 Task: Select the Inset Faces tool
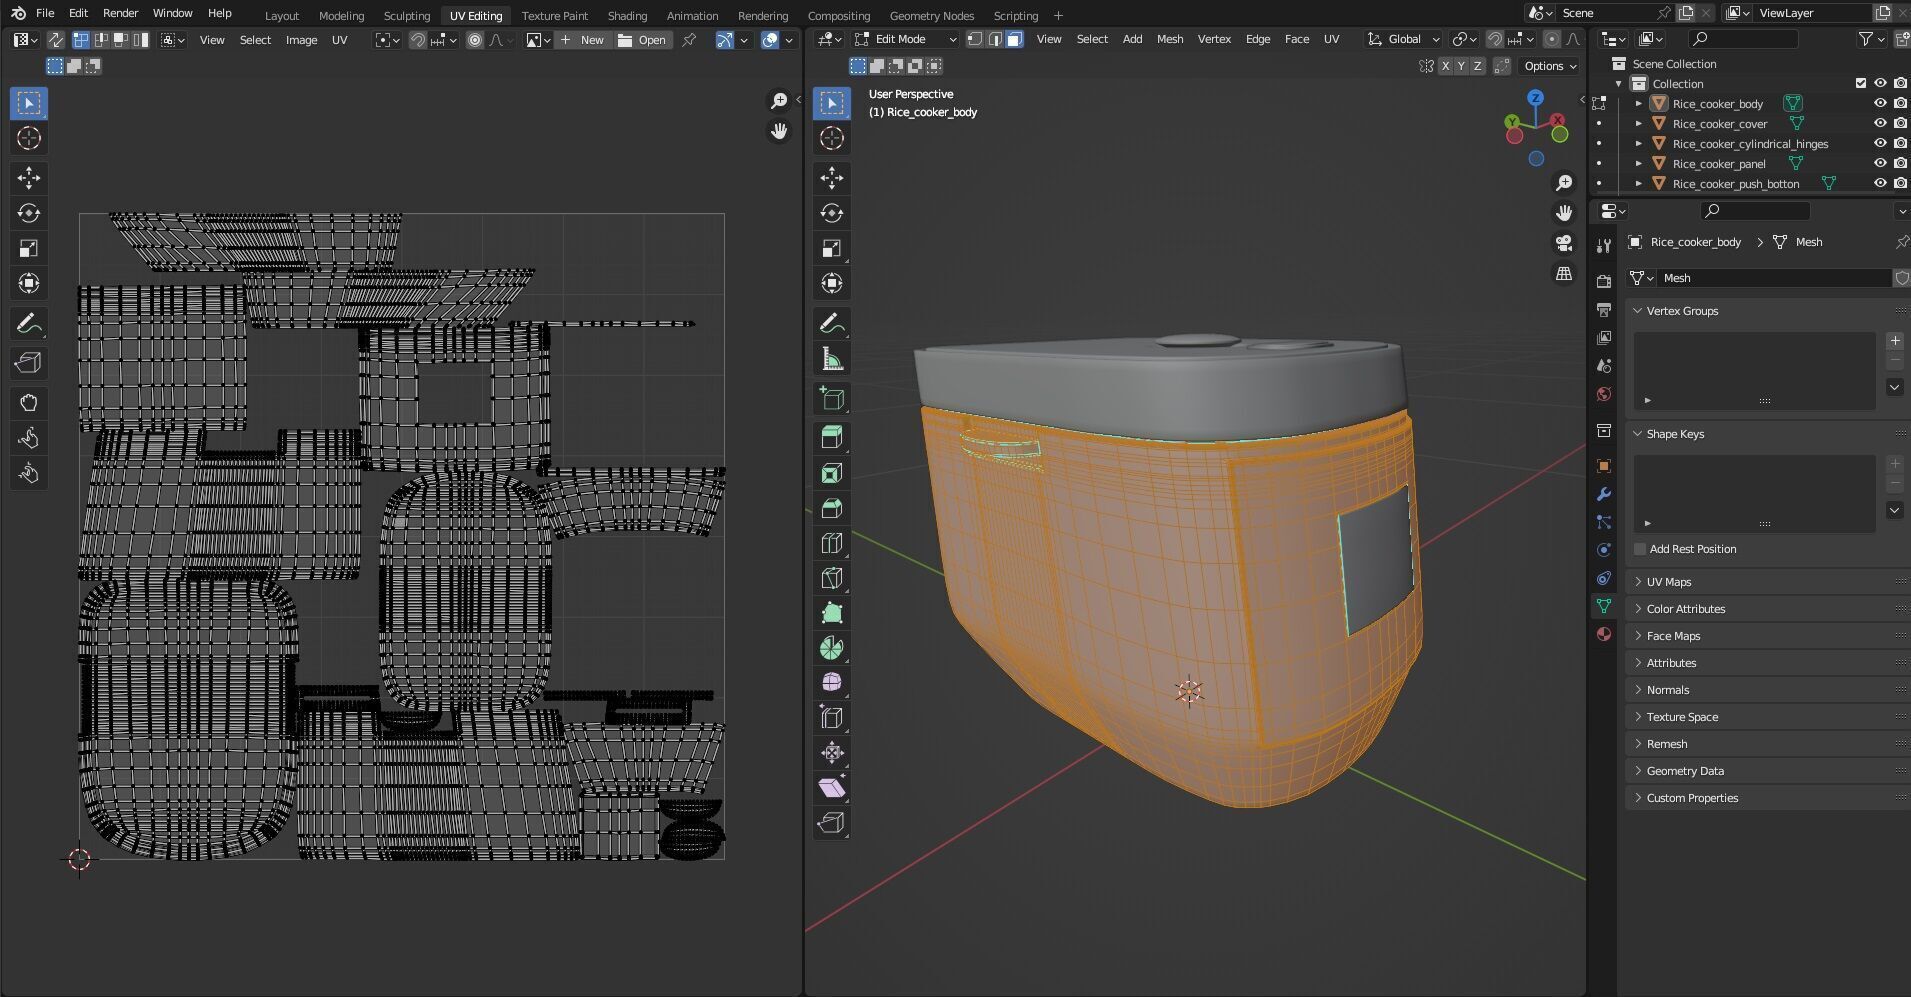832,473
